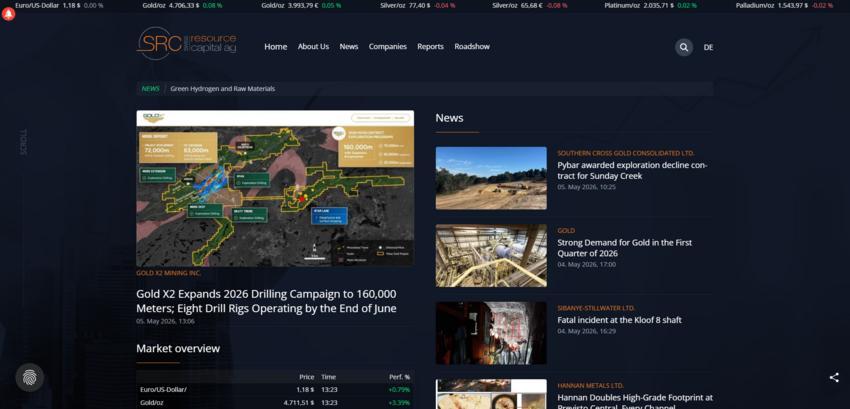Open Hannan Doubles High-Grade Footprint article

[x=635, y=401]
